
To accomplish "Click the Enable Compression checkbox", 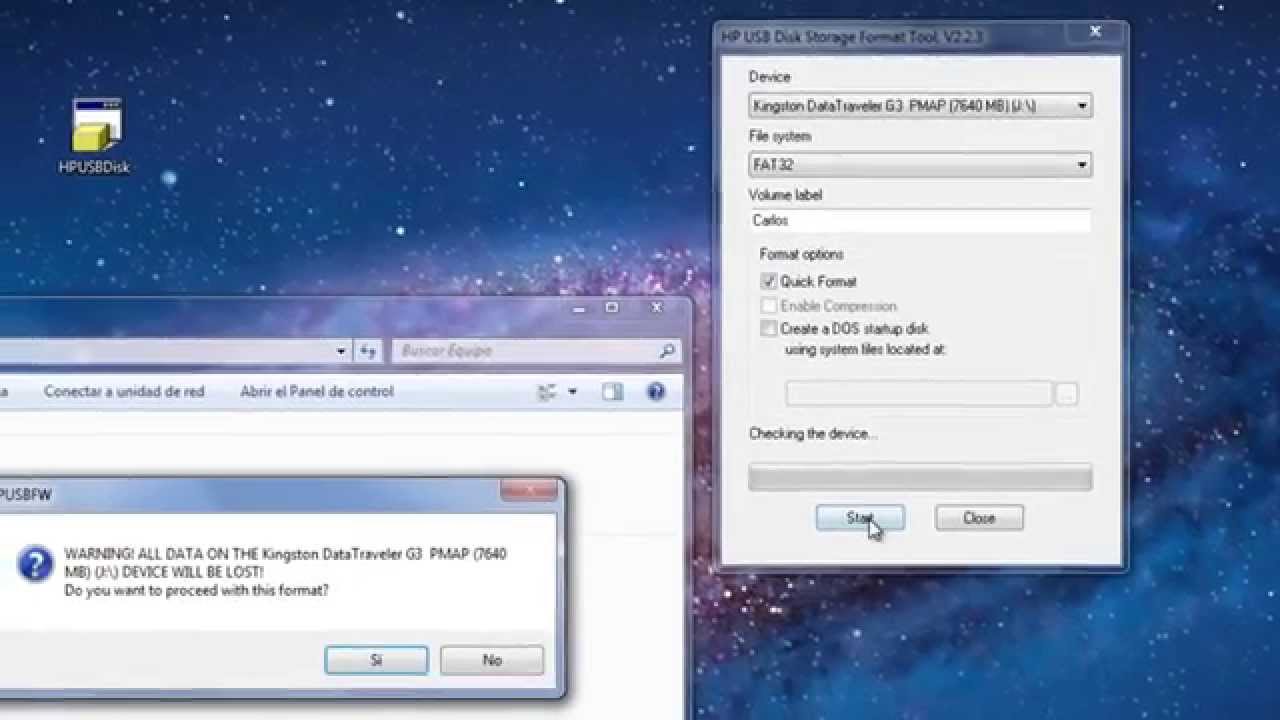I will 768,306.
